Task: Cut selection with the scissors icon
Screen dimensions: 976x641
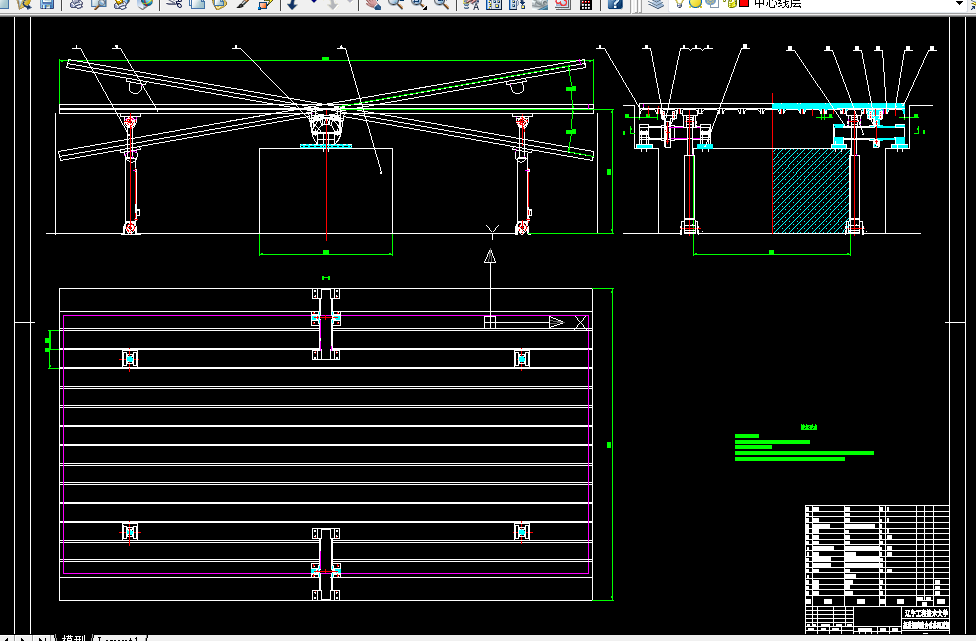Action: click(174, 4)
